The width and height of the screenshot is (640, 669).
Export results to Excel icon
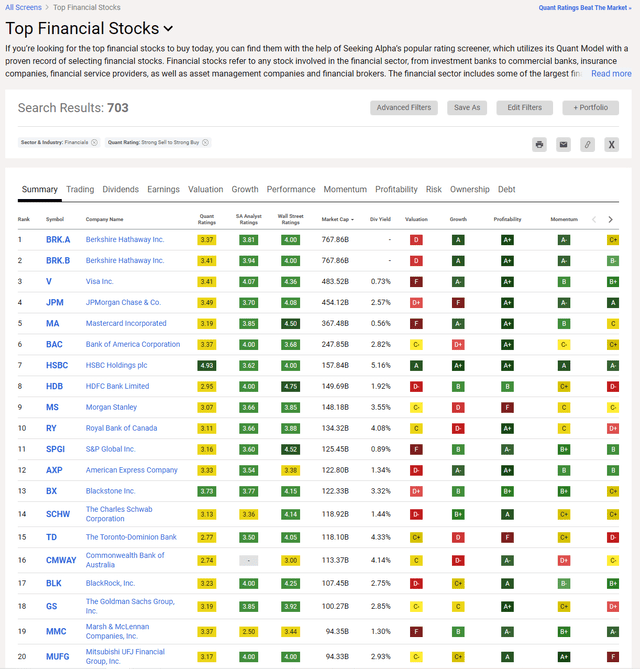(x=611, y=145)
